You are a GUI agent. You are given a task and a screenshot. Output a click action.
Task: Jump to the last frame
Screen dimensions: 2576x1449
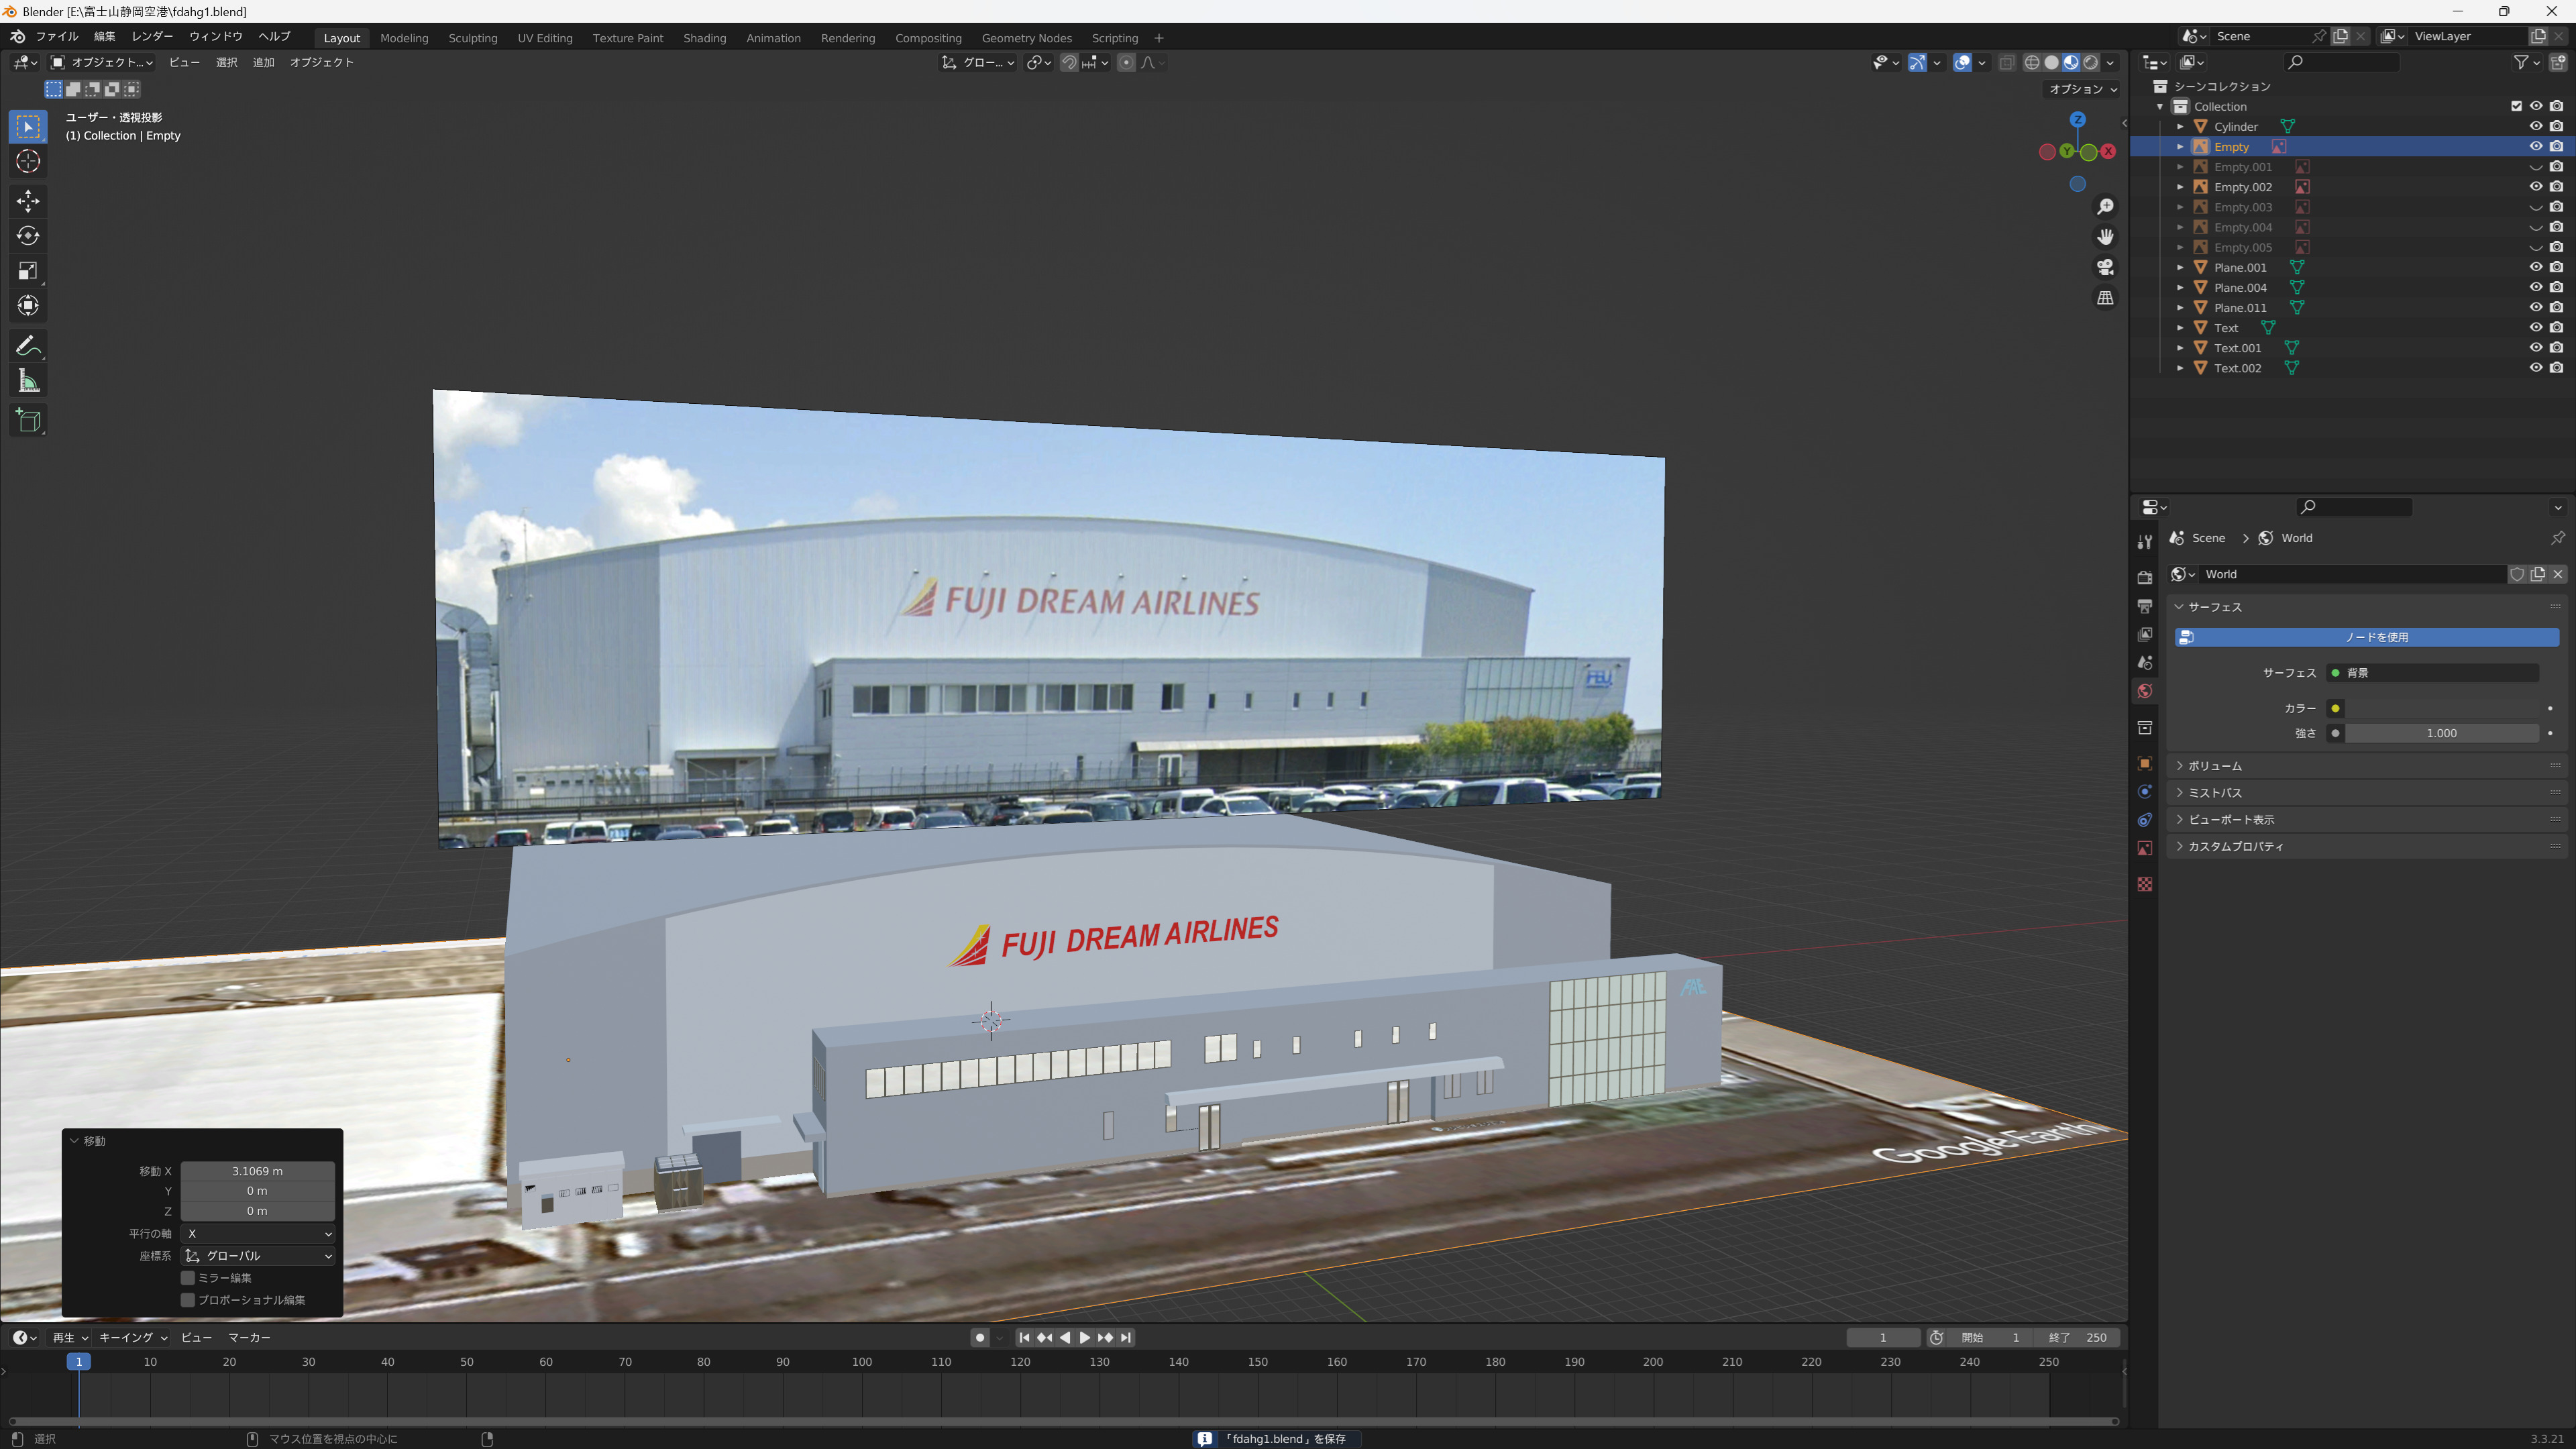1126,1338
